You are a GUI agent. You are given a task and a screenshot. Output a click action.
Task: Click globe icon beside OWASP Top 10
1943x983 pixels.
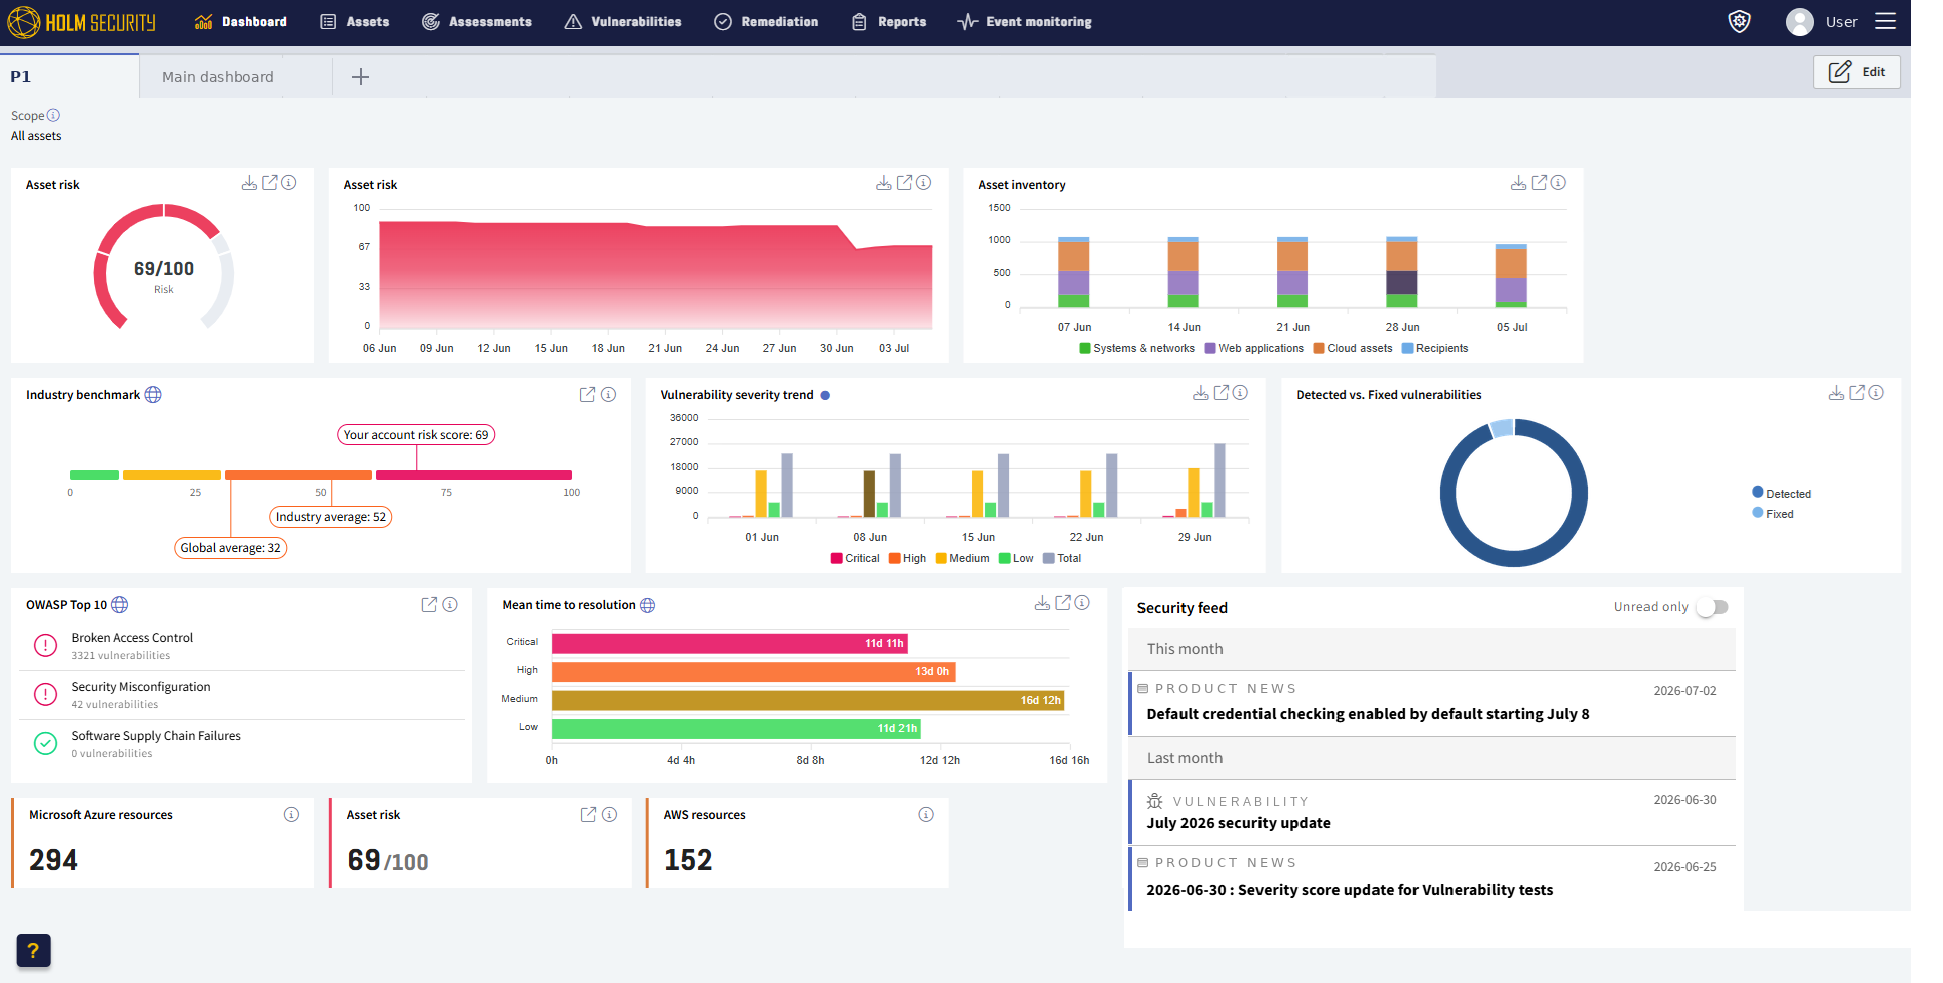[120, 605]
